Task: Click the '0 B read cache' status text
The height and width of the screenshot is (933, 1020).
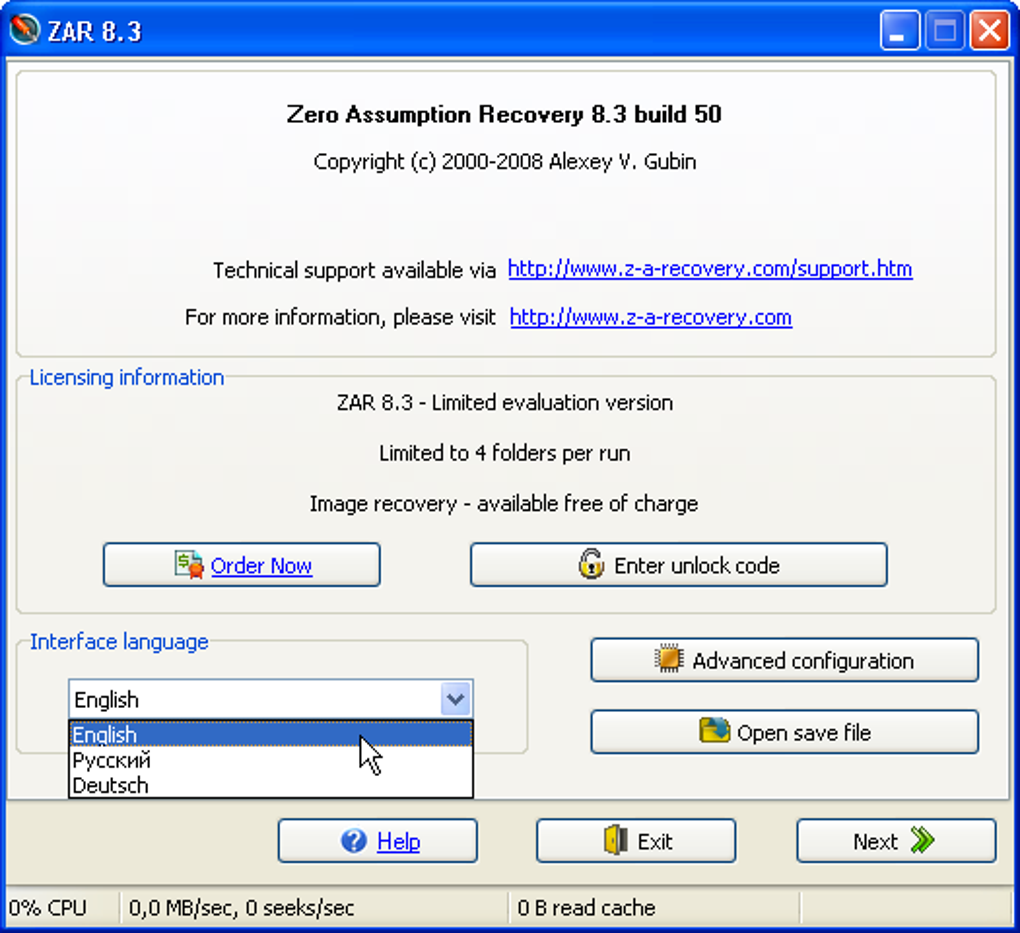Action: [586, 907]
